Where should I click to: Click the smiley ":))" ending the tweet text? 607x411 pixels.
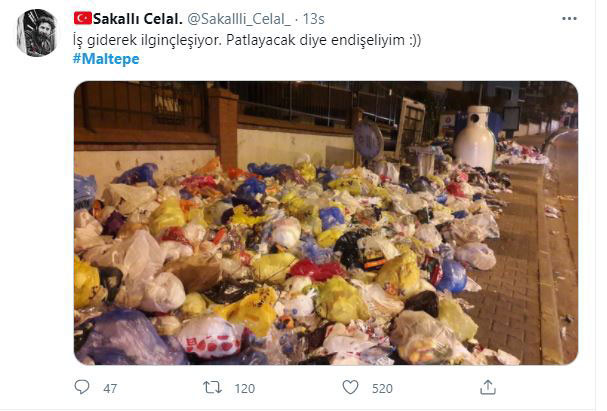(x=415, y=40)
